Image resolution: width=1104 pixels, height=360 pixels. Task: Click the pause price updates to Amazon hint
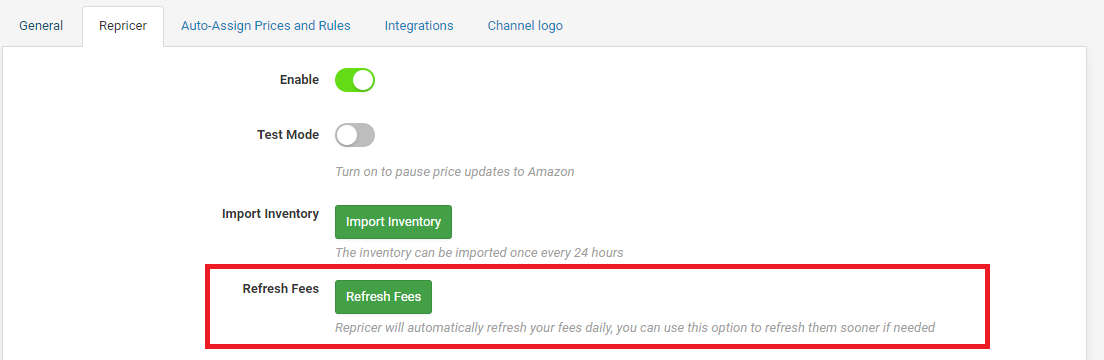[x=454, y=172]
